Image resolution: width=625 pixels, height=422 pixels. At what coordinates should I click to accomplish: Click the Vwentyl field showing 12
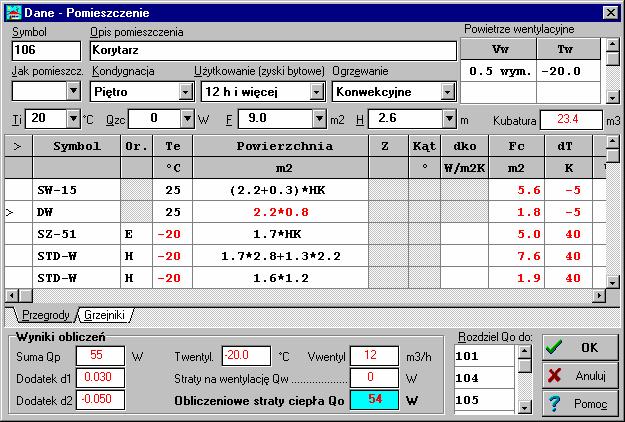(374, 355)
